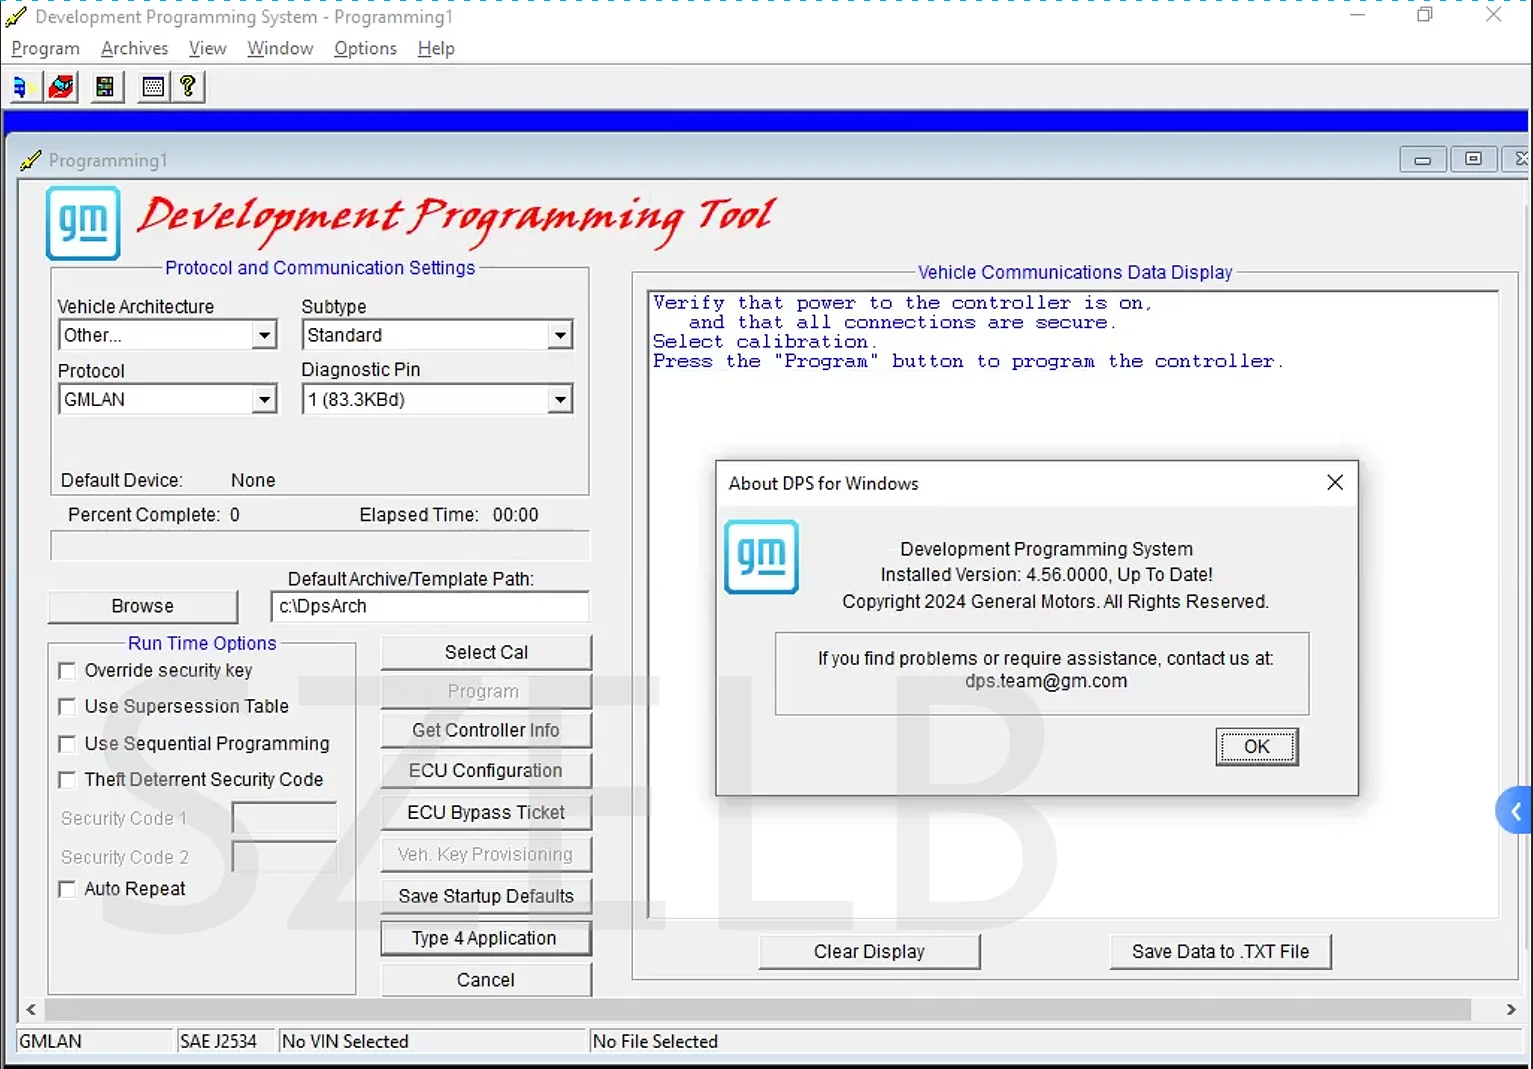Open the Options menu
This screenshot has width=1533, height=1069.
[x=365, y=48]
